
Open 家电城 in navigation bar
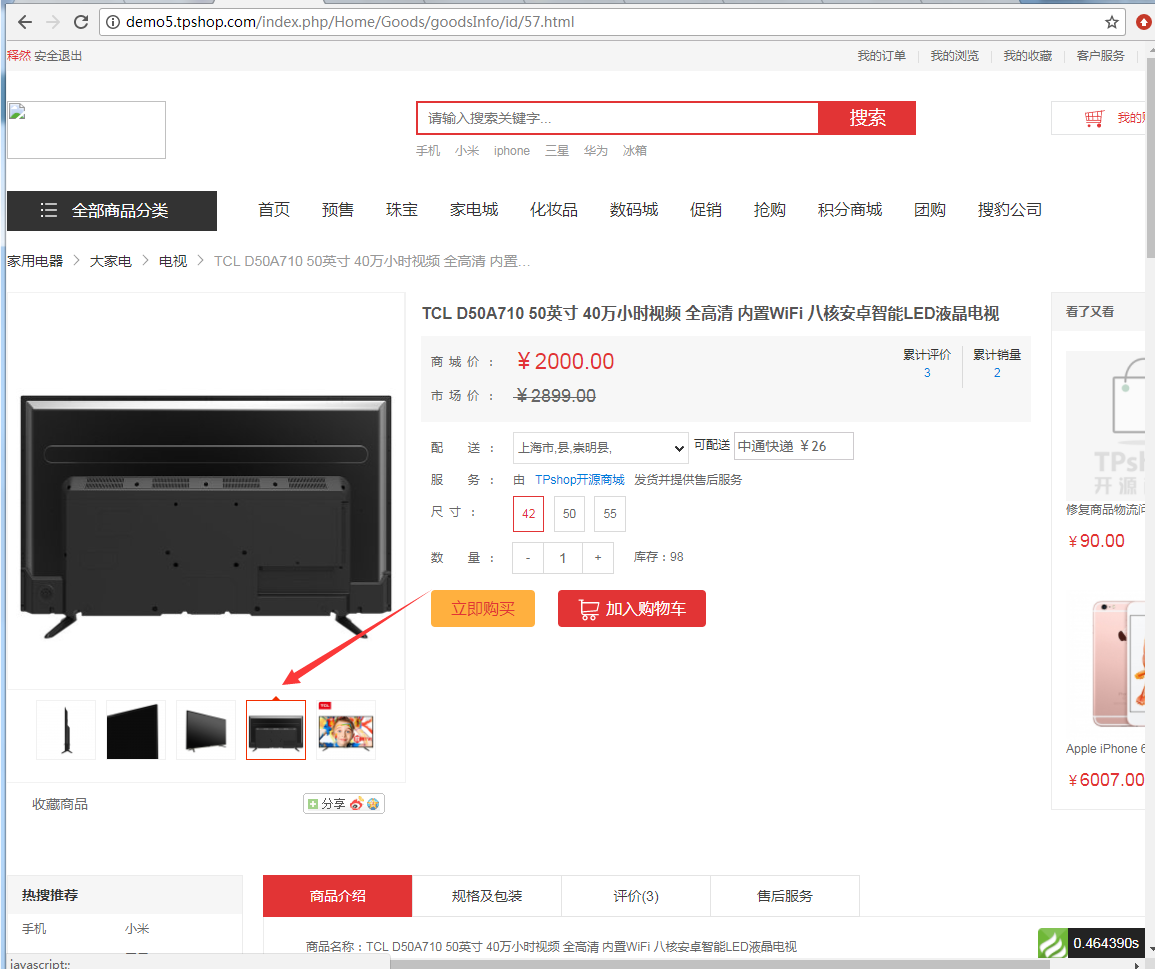[x=474, y=210]
